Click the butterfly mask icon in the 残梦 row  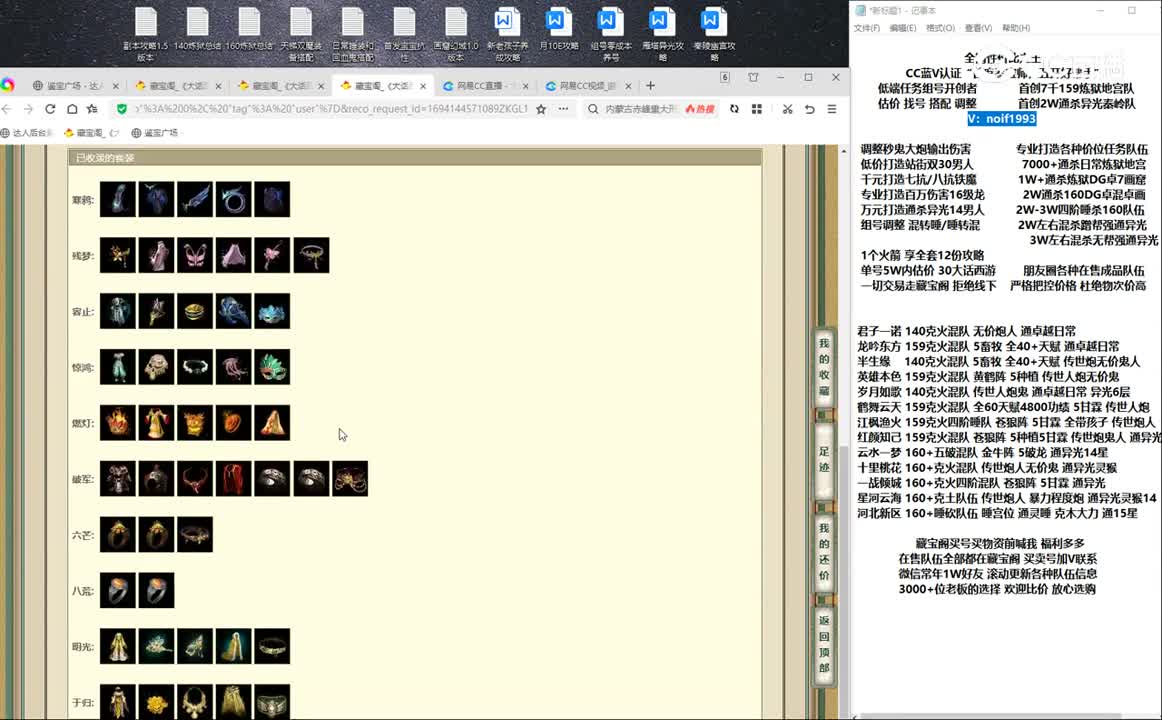point(195,255)
